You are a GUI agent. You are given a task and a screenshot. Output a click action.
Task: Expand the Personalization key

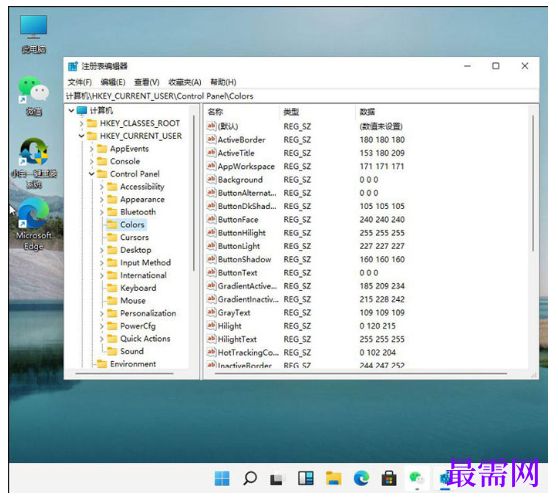point(101,314)
